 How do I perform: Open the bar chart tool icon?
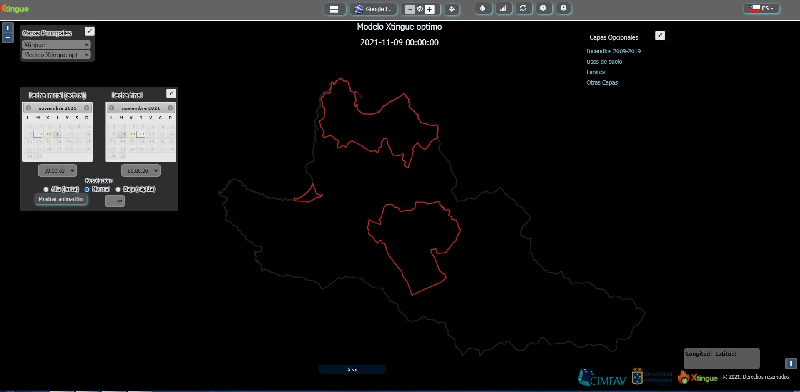503,8
